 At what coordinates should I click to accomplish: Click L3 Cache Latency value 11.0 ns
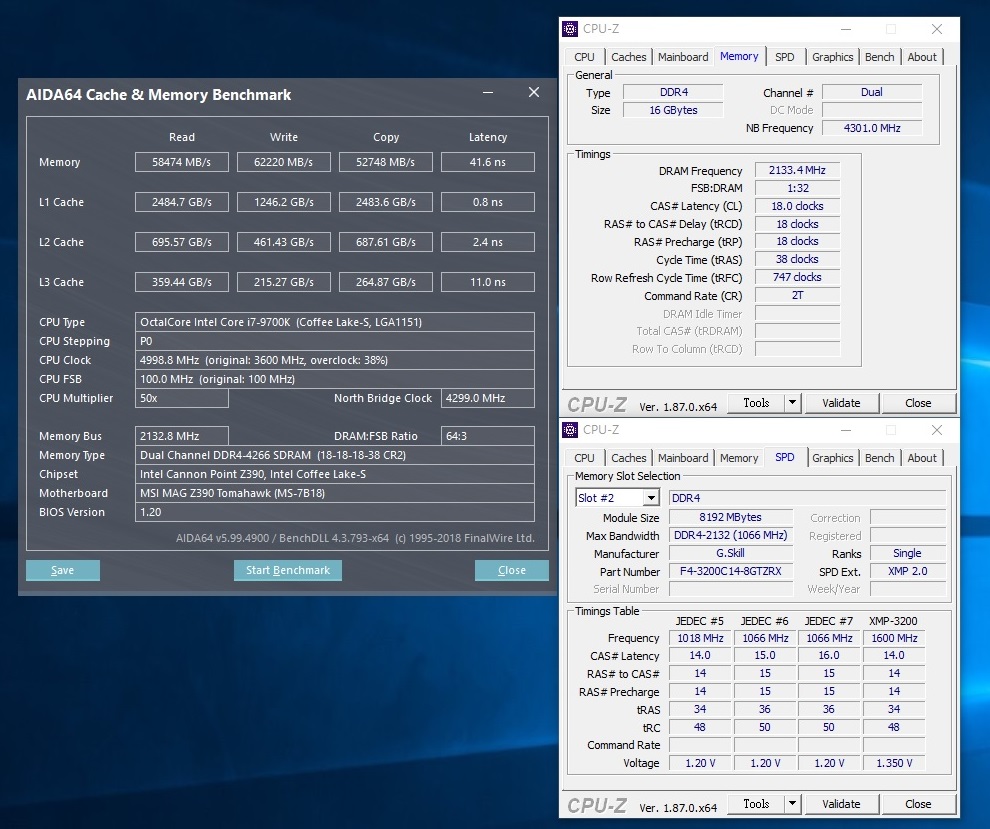(487, 282)
